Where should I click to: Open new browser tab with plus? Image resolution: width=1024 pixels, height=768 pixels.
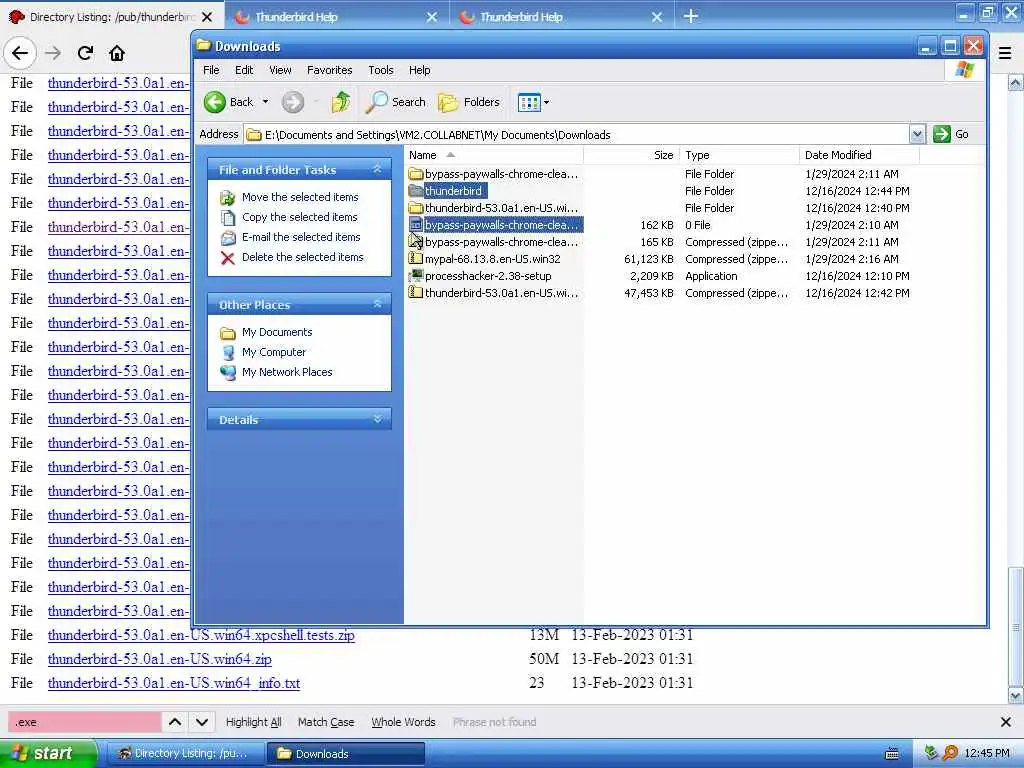[x=690, y=16]
